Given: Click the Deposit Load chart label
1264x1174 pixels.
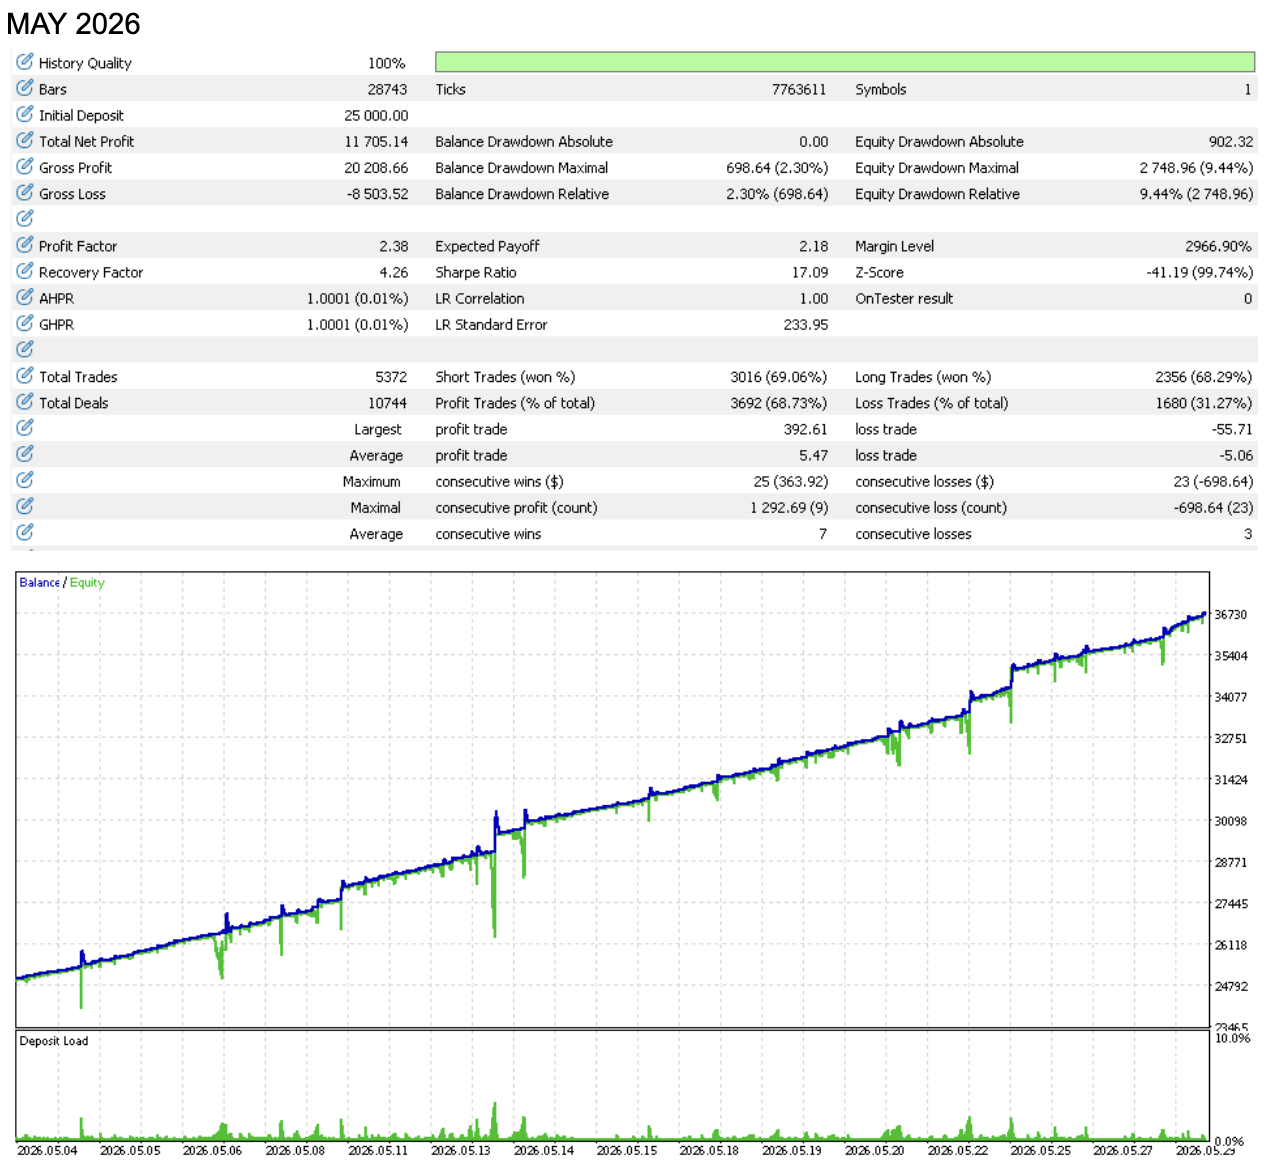Looking at the screenshot, I should click(54, 1041).
